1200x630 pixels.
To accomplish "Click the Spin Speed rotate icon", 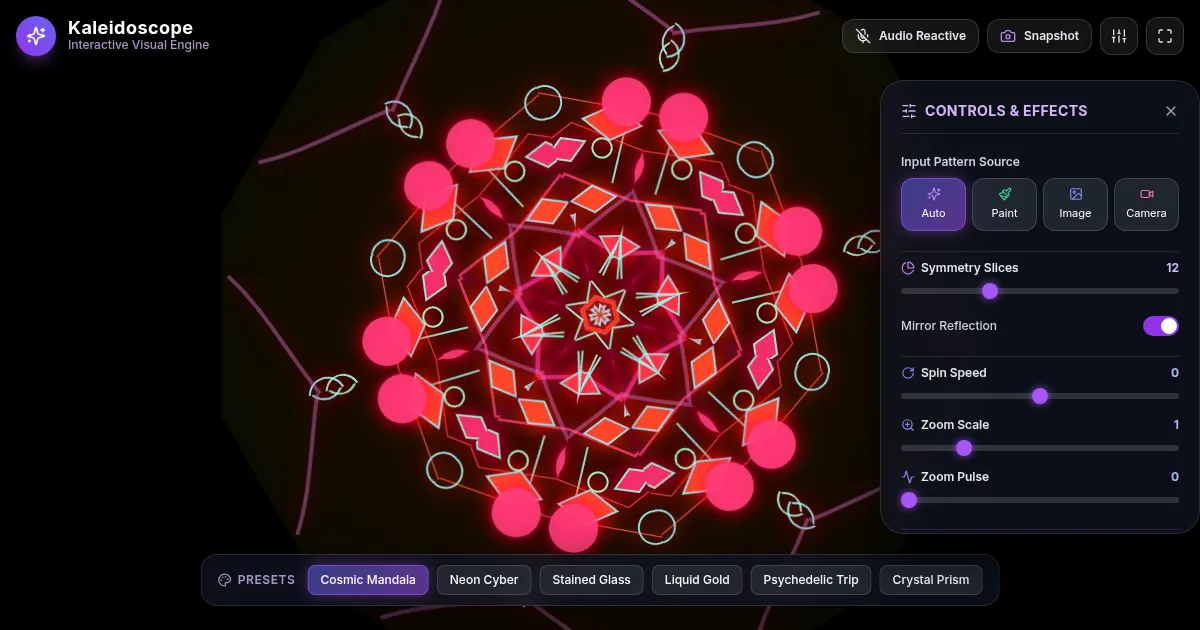I will pos(908,373).
